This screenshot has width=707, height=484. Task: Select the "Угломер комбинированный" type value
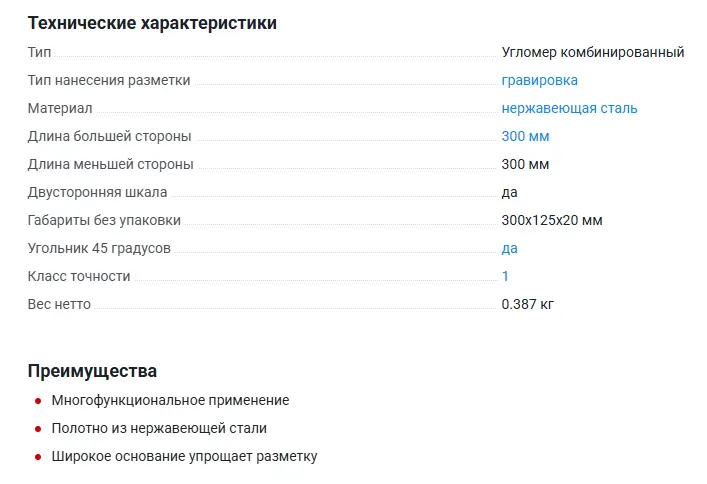(592, 52)
